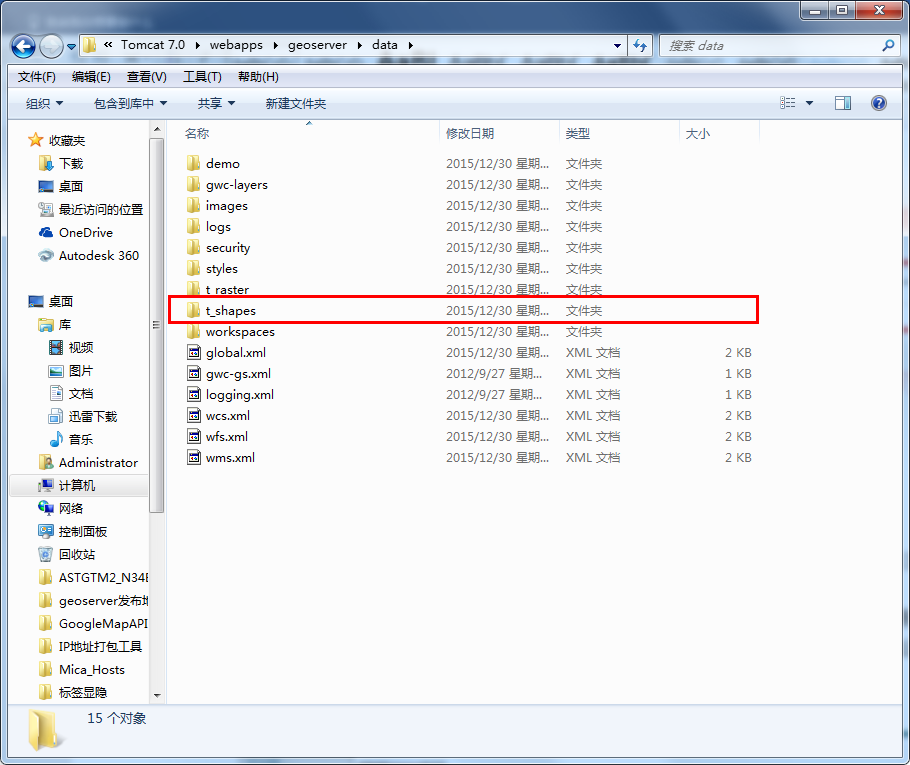This screenshot has height=765, width=910.
Task: Select the images folder icon
Action: 194,205
